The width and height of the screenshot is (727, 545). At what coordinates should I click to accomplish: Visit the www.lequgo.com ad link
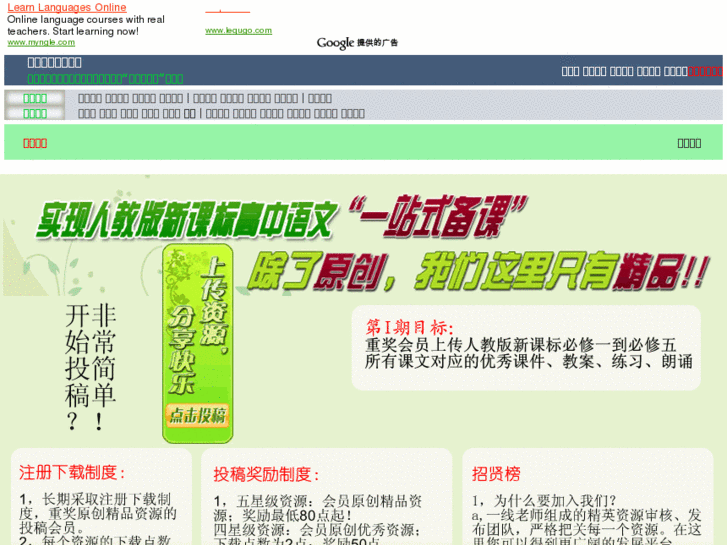pyautogui.click(x=239, y=31)
